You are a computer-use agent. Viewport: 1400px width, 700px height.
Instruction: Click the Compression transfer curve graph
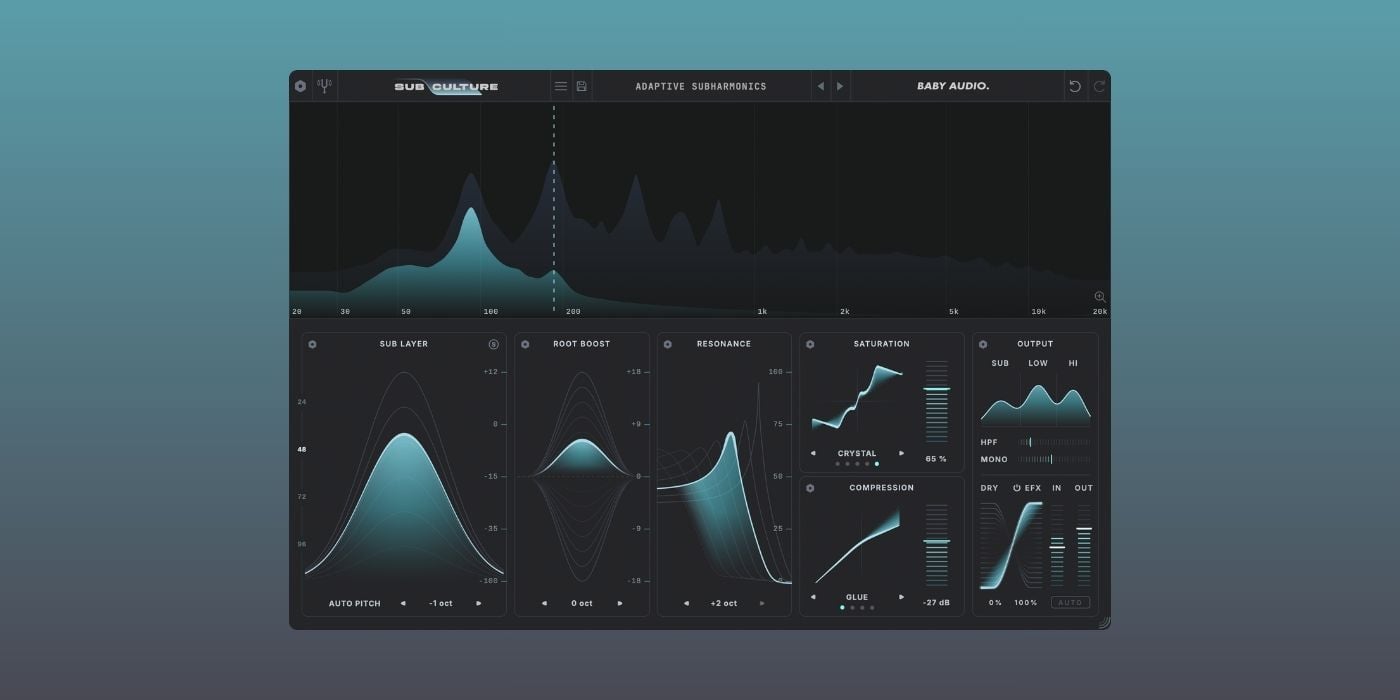[x=857, y=545]
